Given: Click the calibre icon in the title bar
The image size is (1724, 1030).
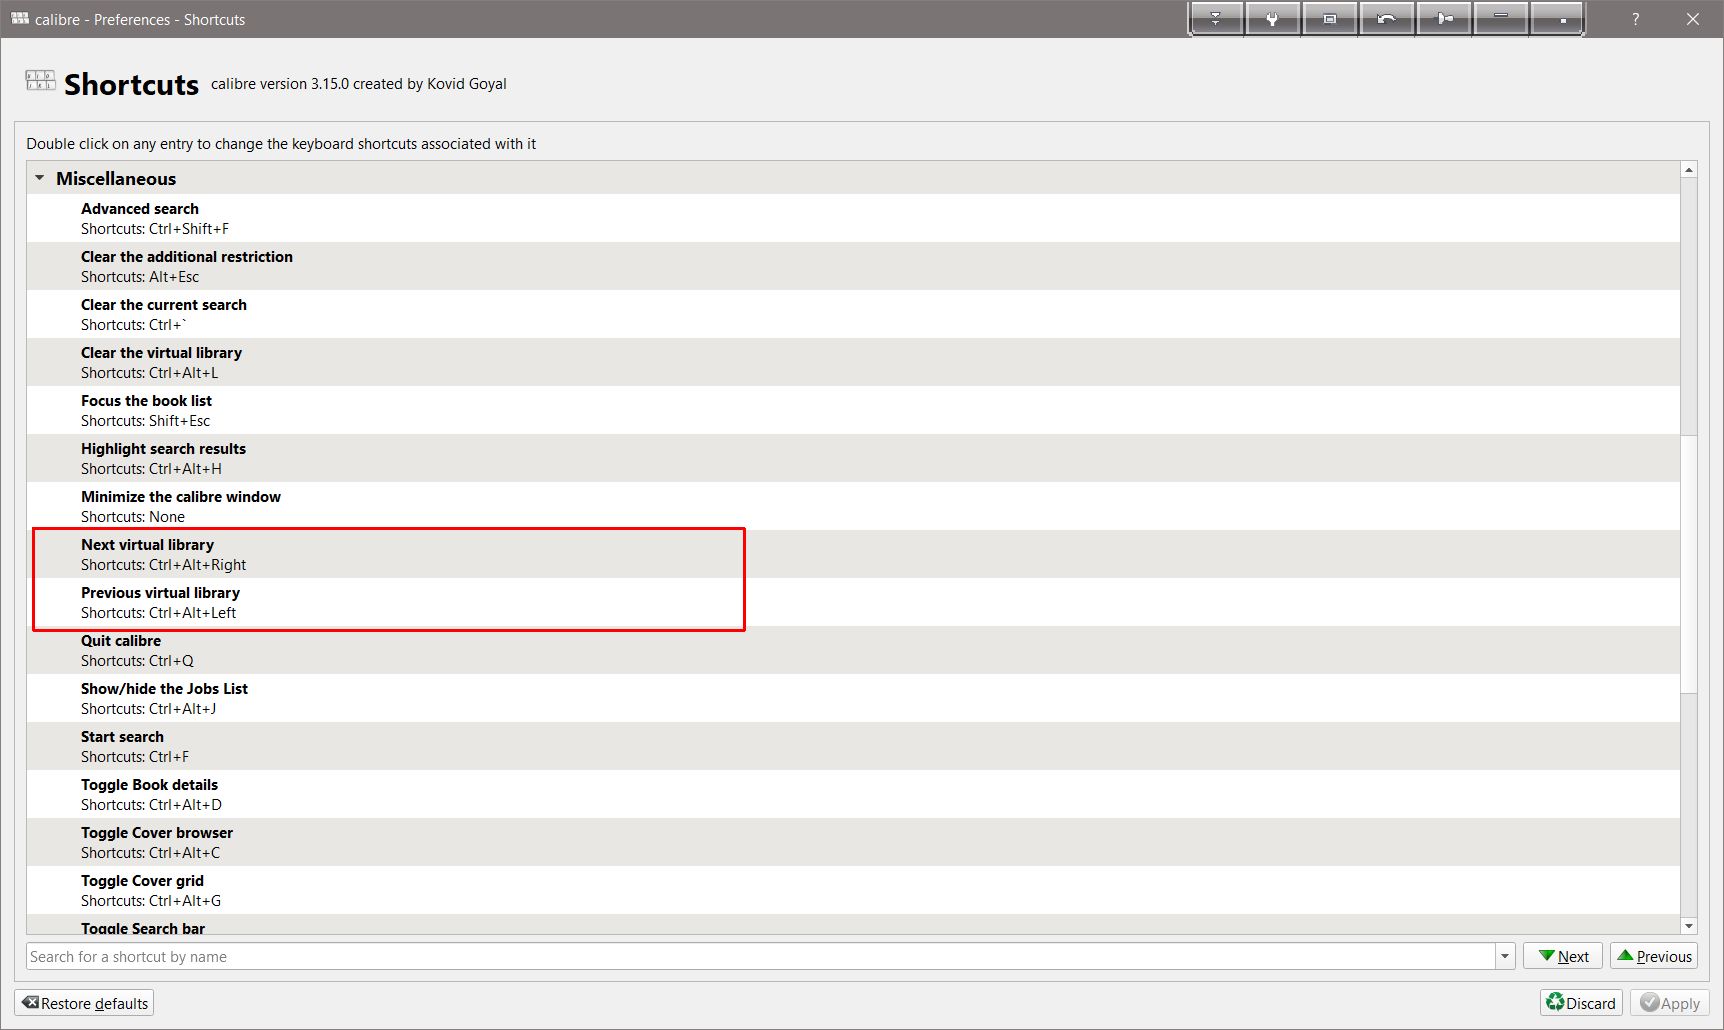Looking at the screenshot, I should pyautogui.click(x=20, y=19).
